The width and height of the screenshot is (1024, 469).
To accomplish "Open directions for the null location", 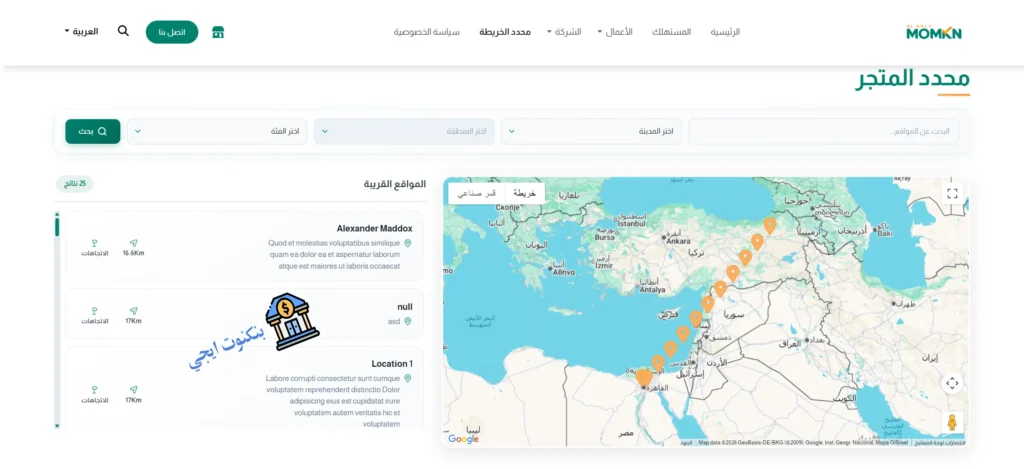I will [95, 315].
